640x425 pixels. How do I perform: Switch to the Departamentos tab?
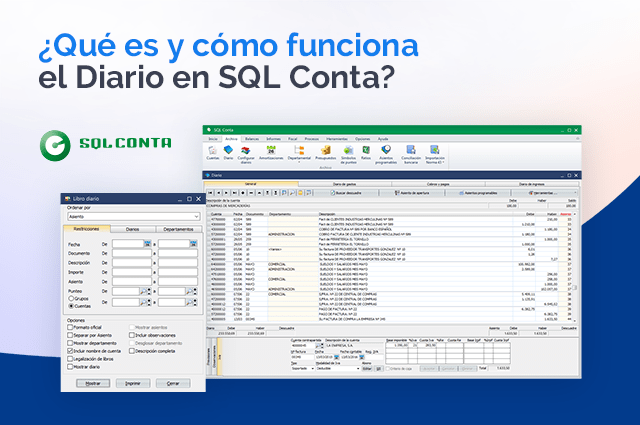177,229
